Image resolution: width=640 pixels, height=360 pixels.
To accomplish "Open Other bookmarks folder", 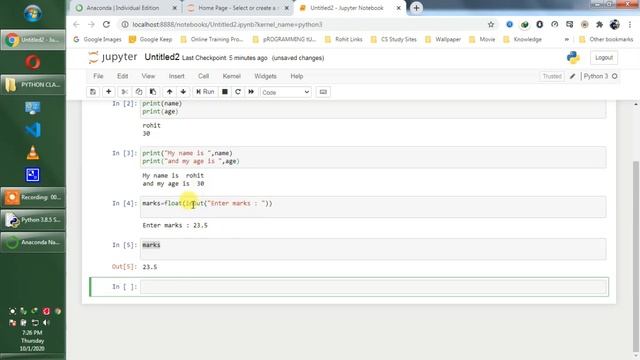I will click(606, 40).
